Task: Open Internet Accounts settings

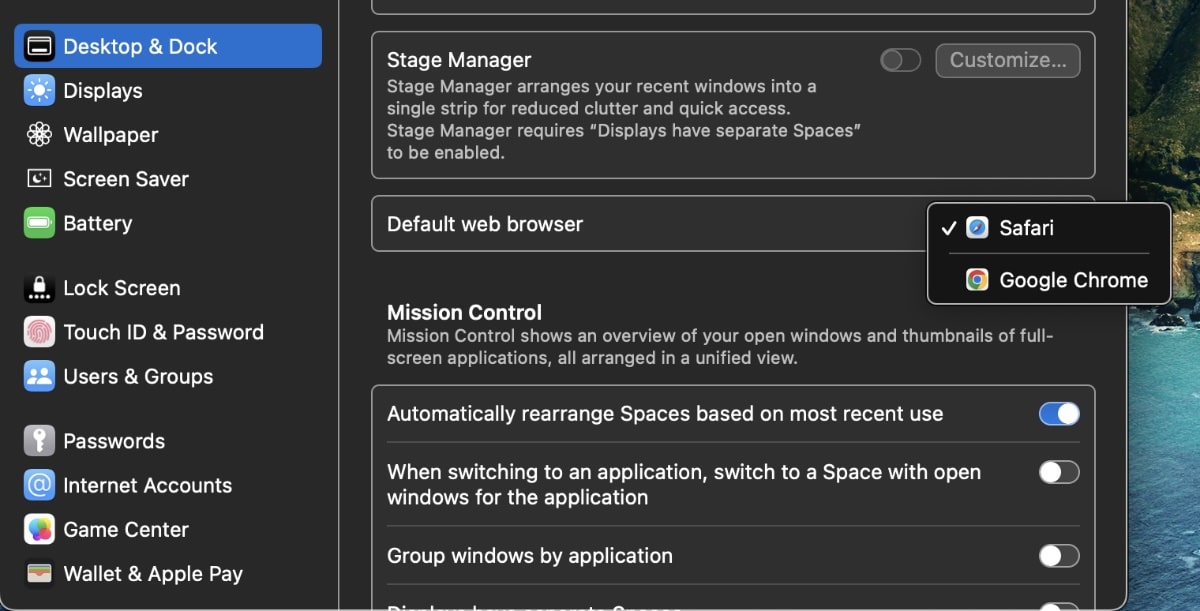Action: [x=147, y=486]
